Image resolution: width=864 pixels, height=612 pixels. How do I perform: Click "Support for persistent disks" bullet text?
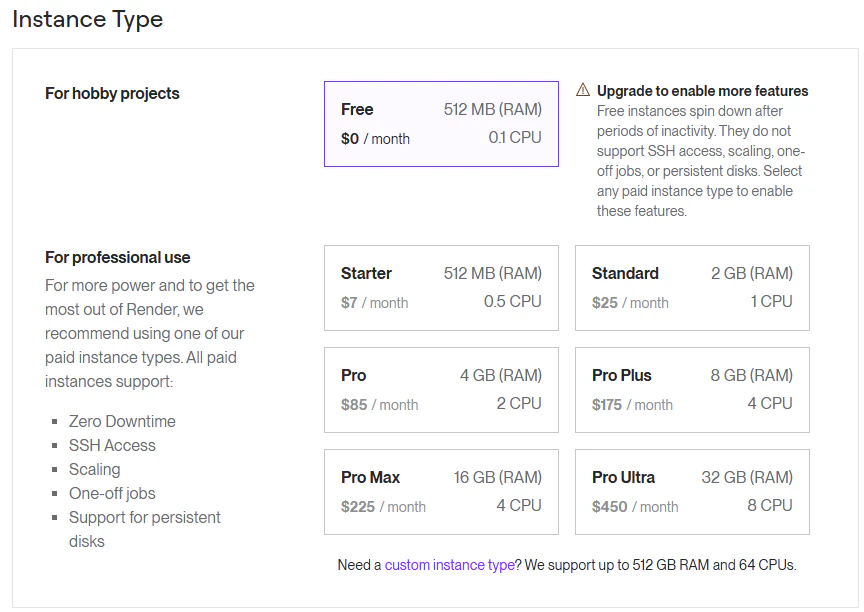(144, 517)
